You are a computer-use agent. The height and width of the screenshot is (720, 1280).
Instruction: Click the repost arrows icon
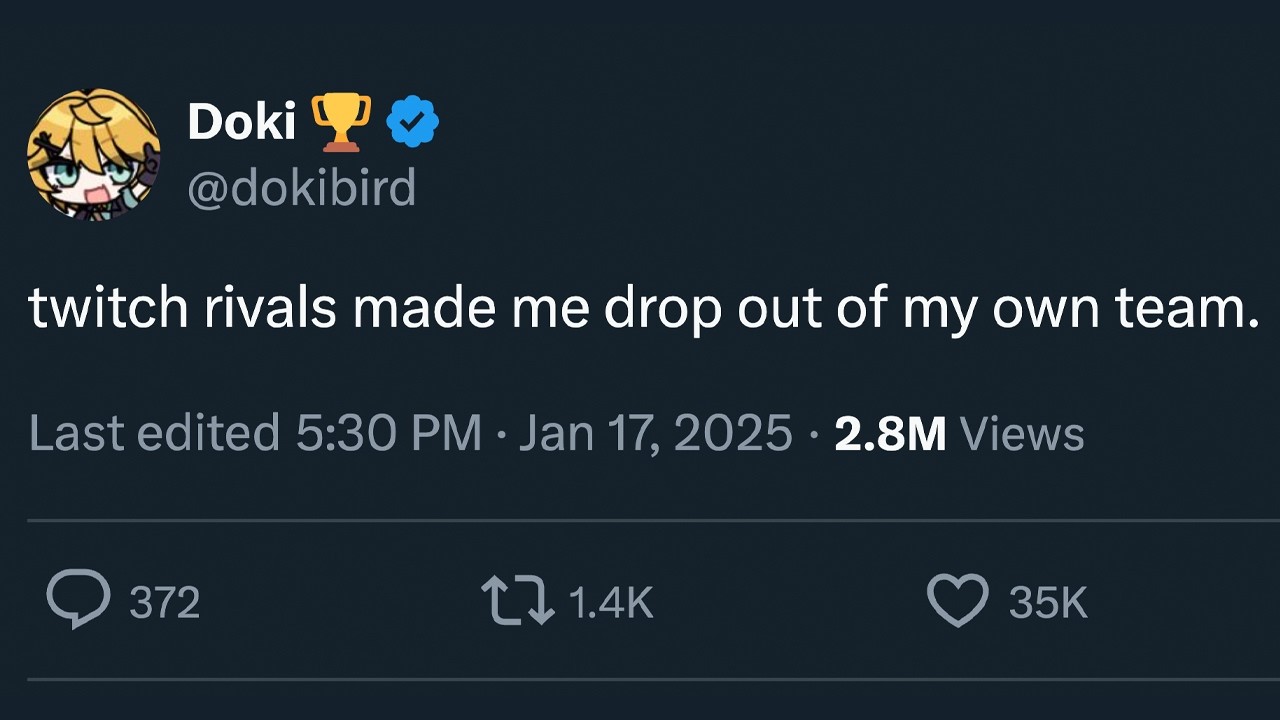click(x=517, y=601)
